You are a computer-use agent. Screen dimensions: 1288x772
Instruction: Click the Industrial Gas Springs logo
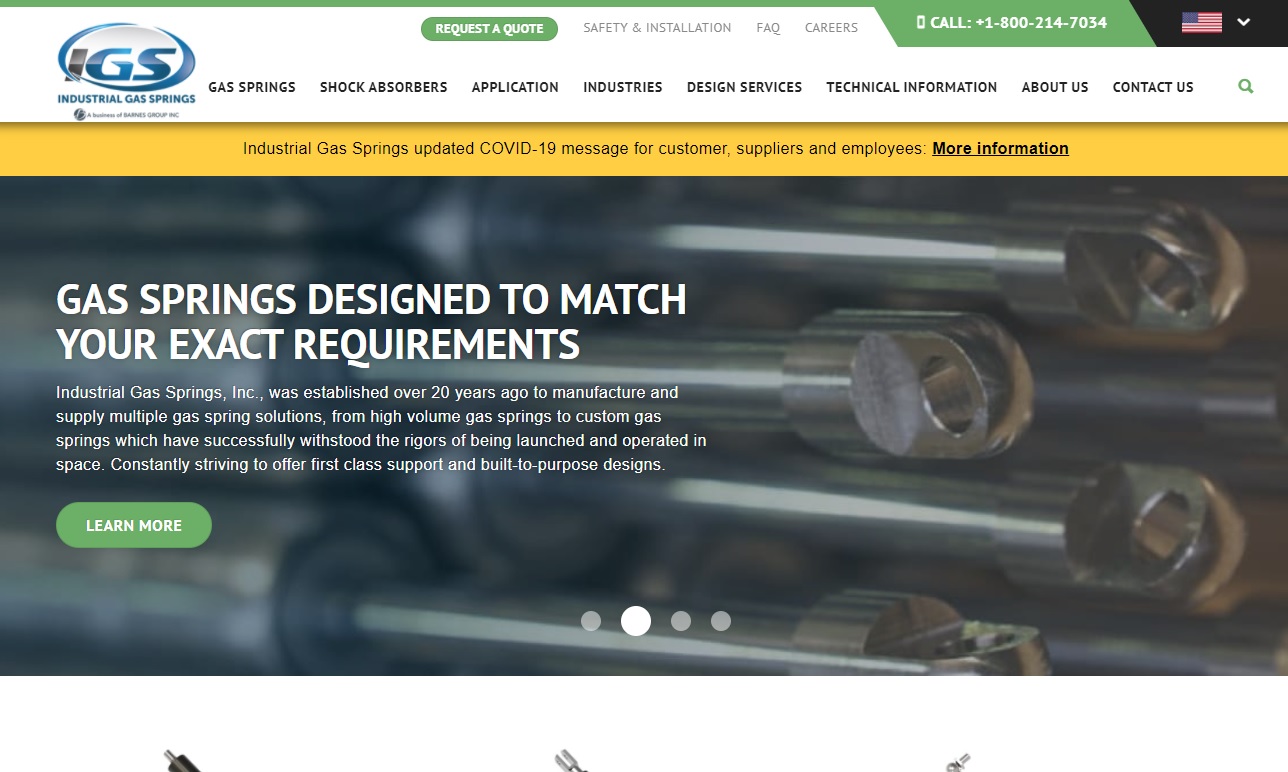coord(125,65)
